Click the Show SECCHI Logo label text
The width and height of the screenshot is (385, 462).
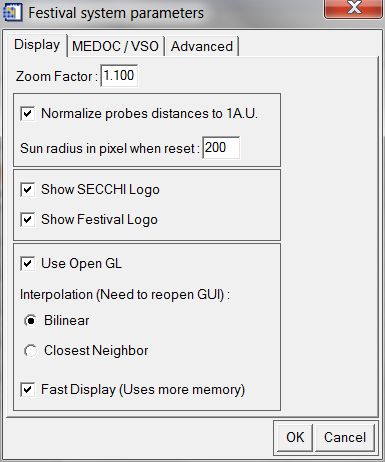pos(100,190)
